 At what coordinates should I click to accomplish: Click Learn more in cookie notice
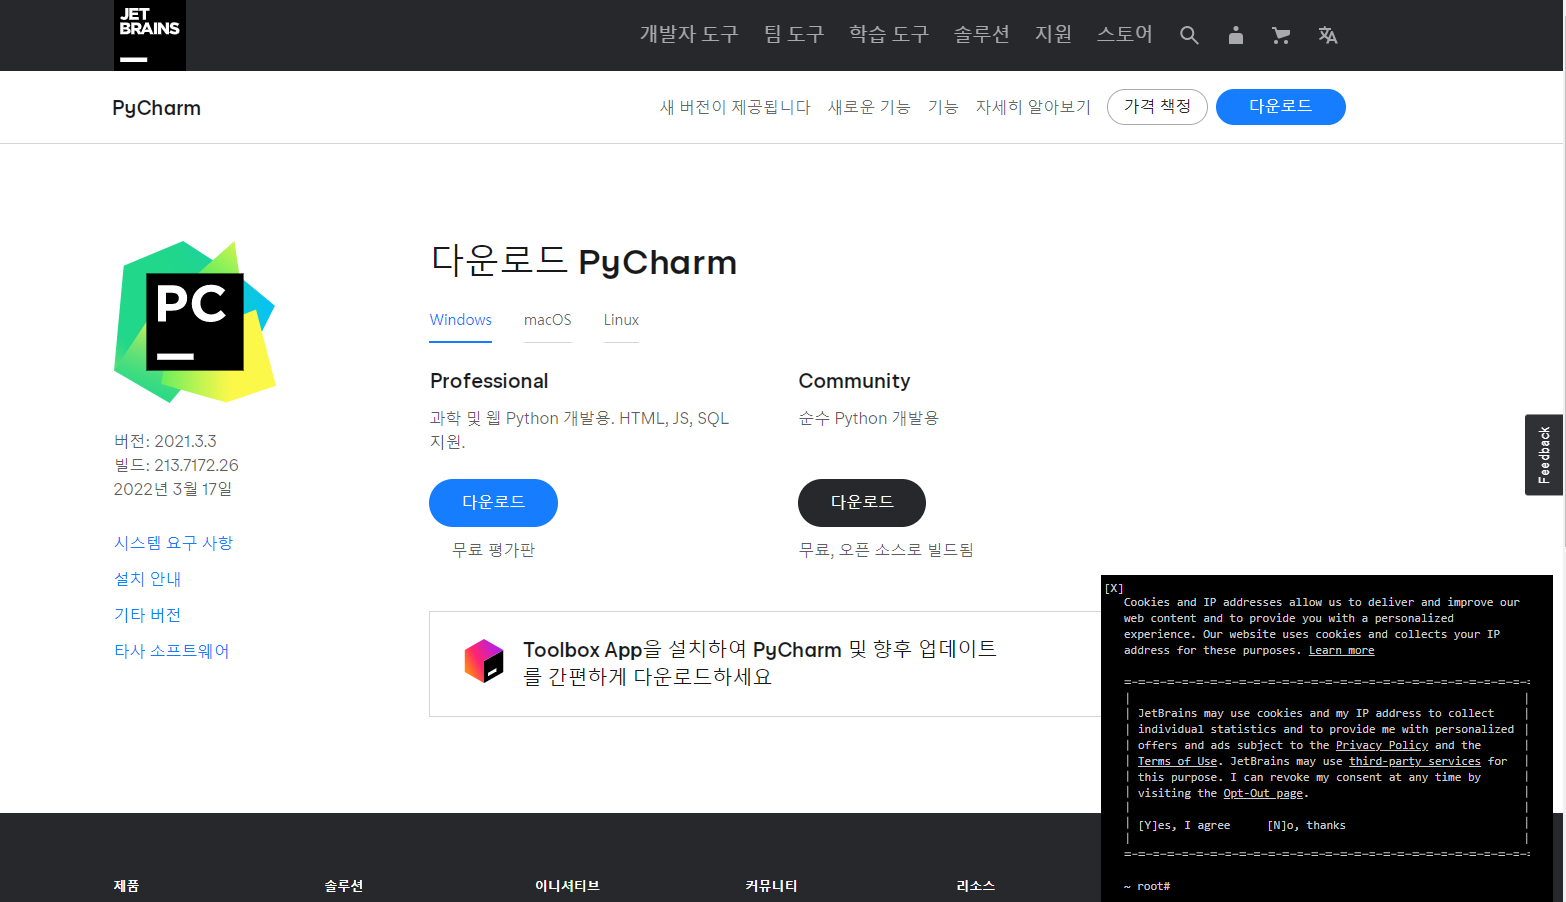(x=1341, y=651)
